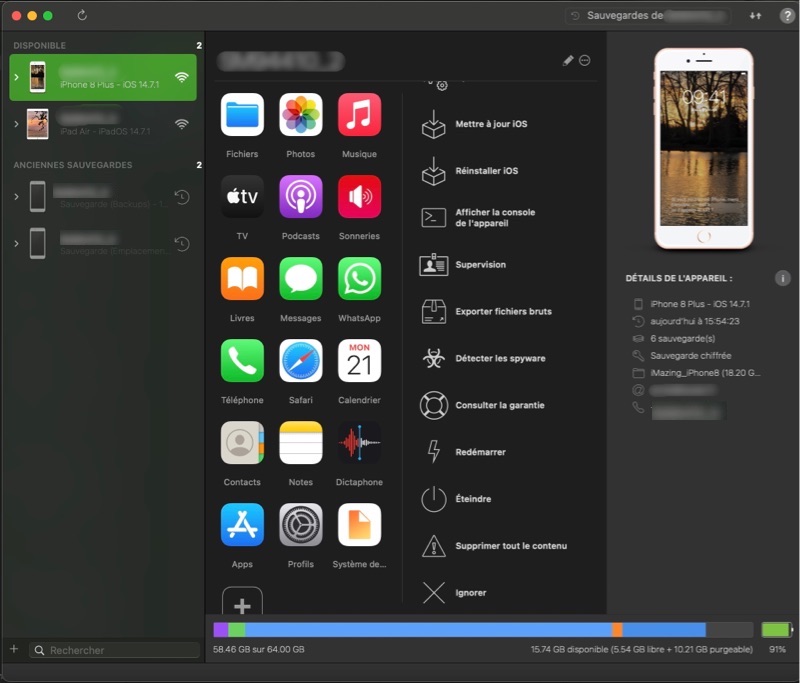The height and width of the screenshot is (683, 800).
Task: Open the Dictaphone voice memos icon
Action: pos(359,443)
